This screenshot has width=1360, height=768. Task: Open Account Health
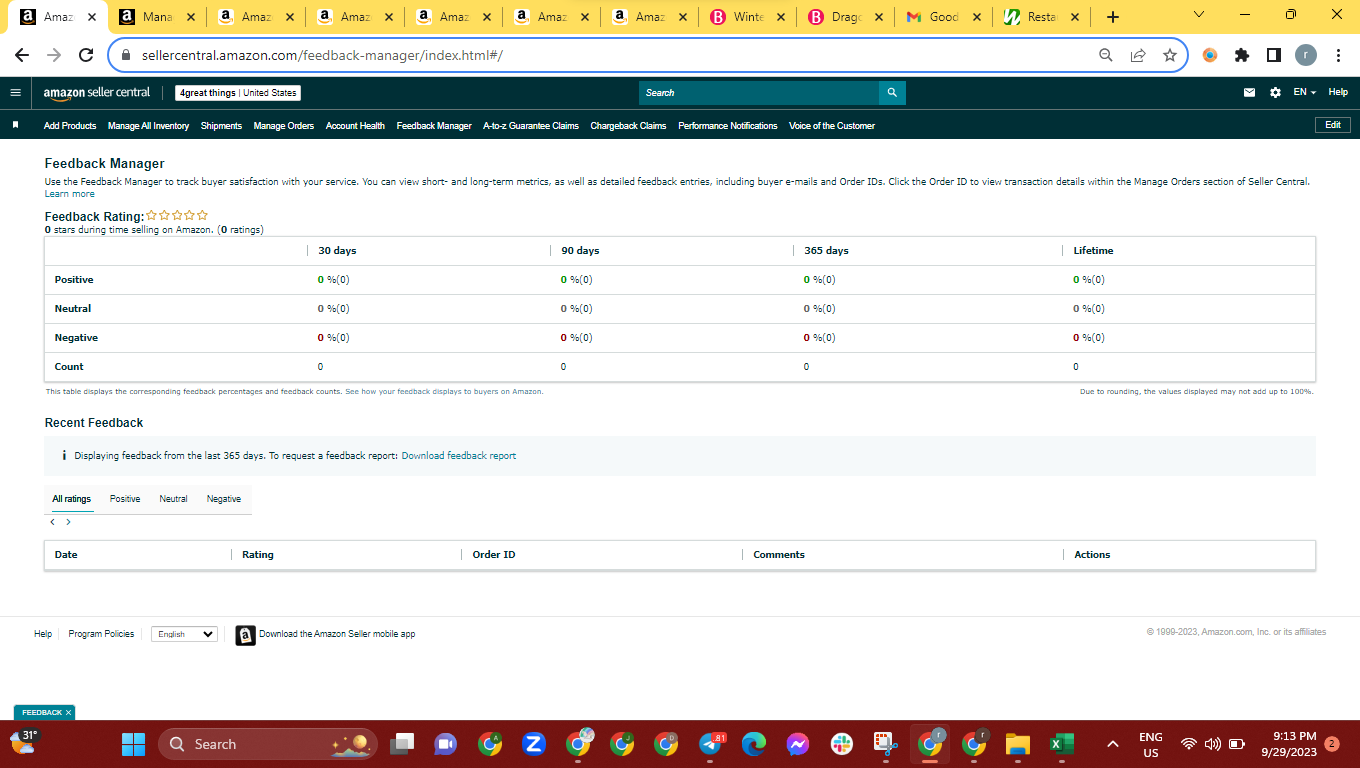pos(355,126)
